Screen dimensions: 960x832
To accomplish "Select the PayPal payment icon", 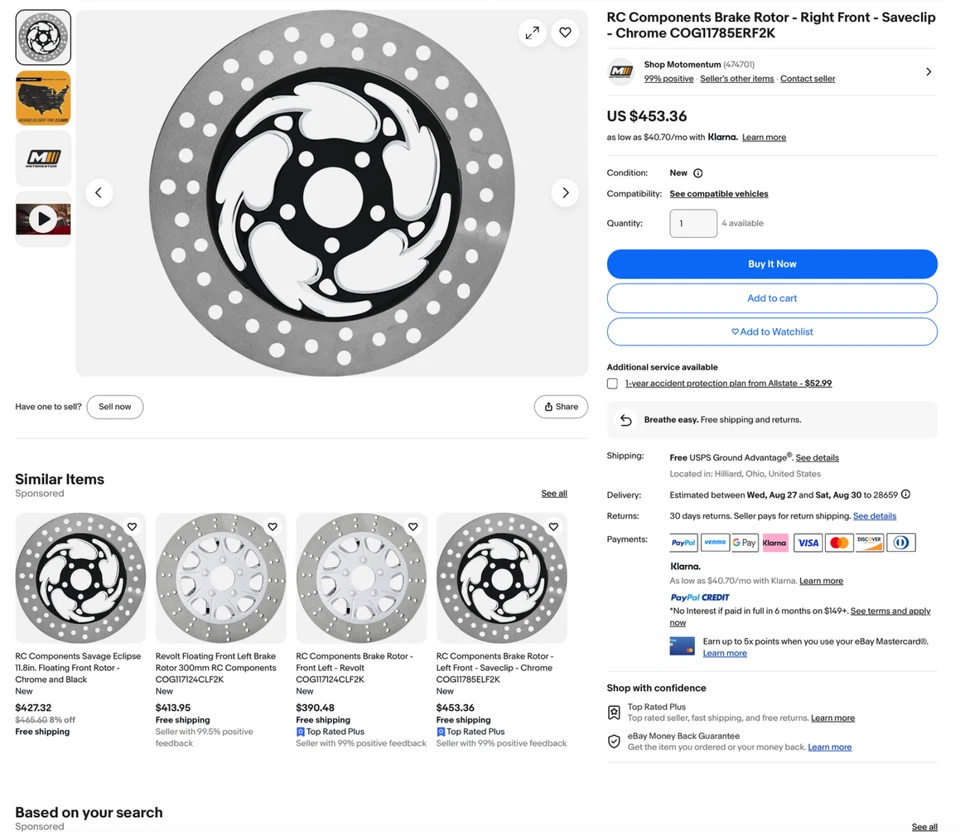I will [x=683, y=542].
